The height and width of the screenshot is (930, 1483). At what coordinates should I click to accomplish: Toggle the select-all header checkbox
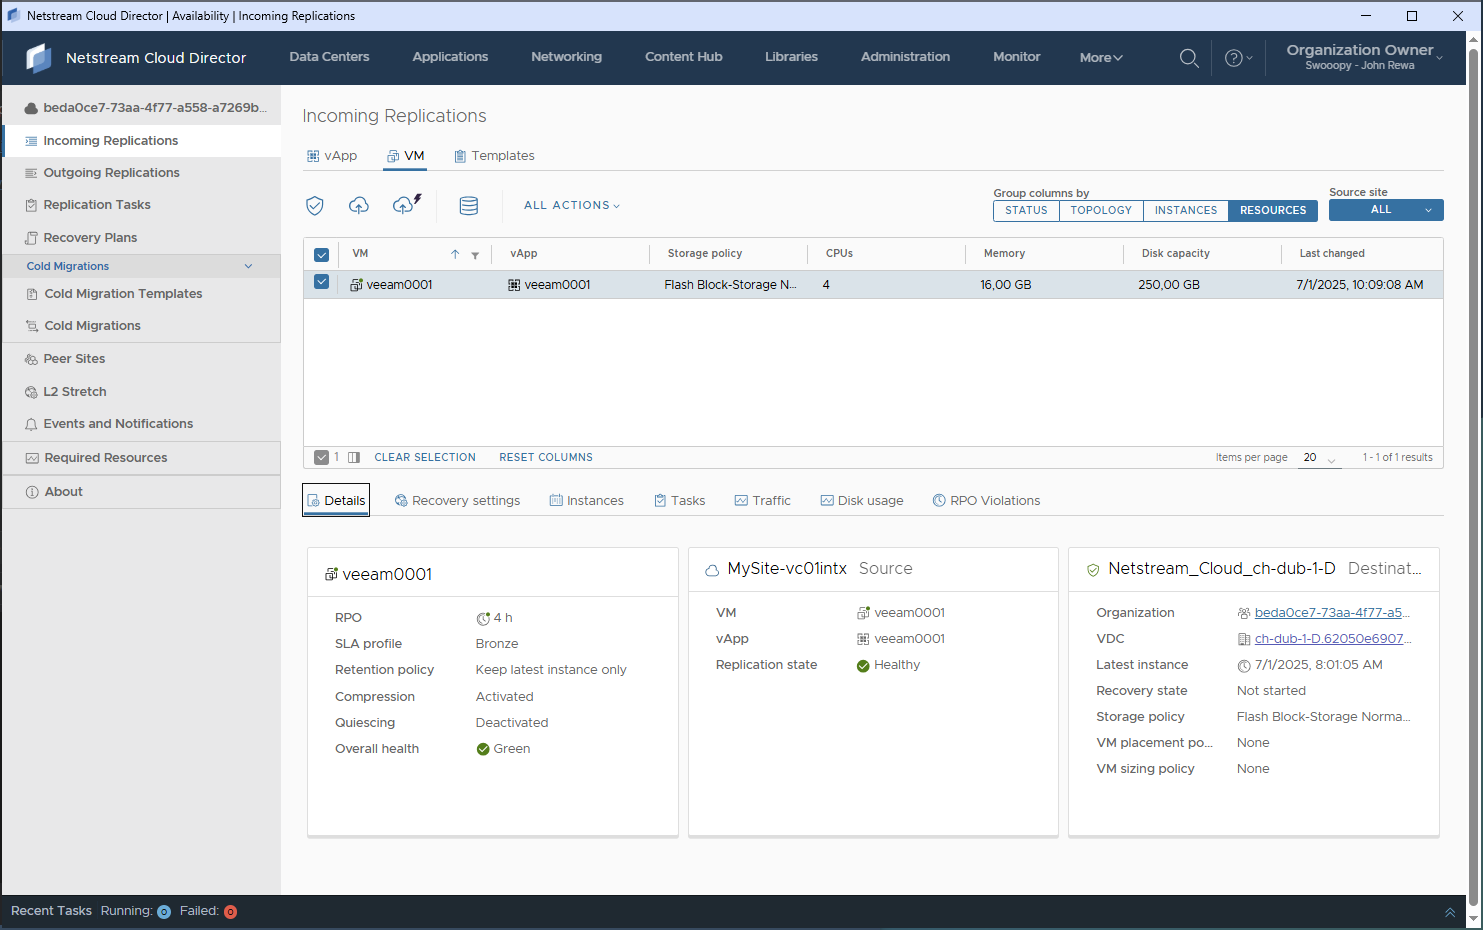[321, 255]
